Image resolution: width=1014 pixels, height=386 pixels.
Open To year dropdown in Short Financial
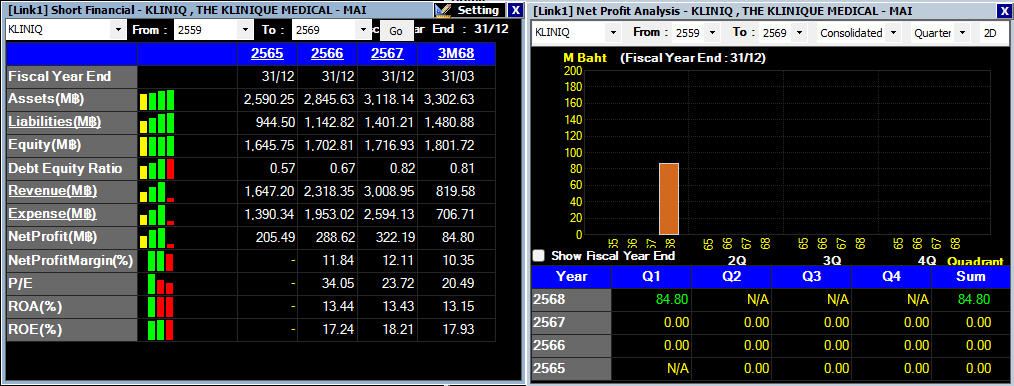point(364,30)
